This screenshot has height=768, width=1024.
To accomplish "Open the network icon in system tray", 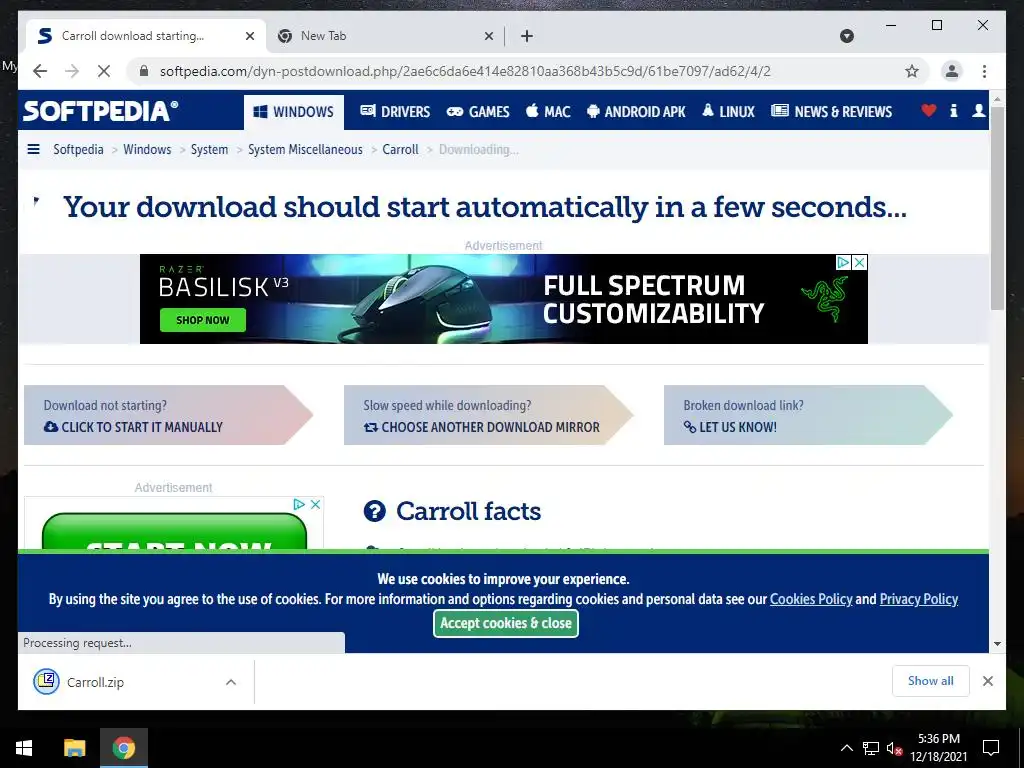I will [870, 748].
